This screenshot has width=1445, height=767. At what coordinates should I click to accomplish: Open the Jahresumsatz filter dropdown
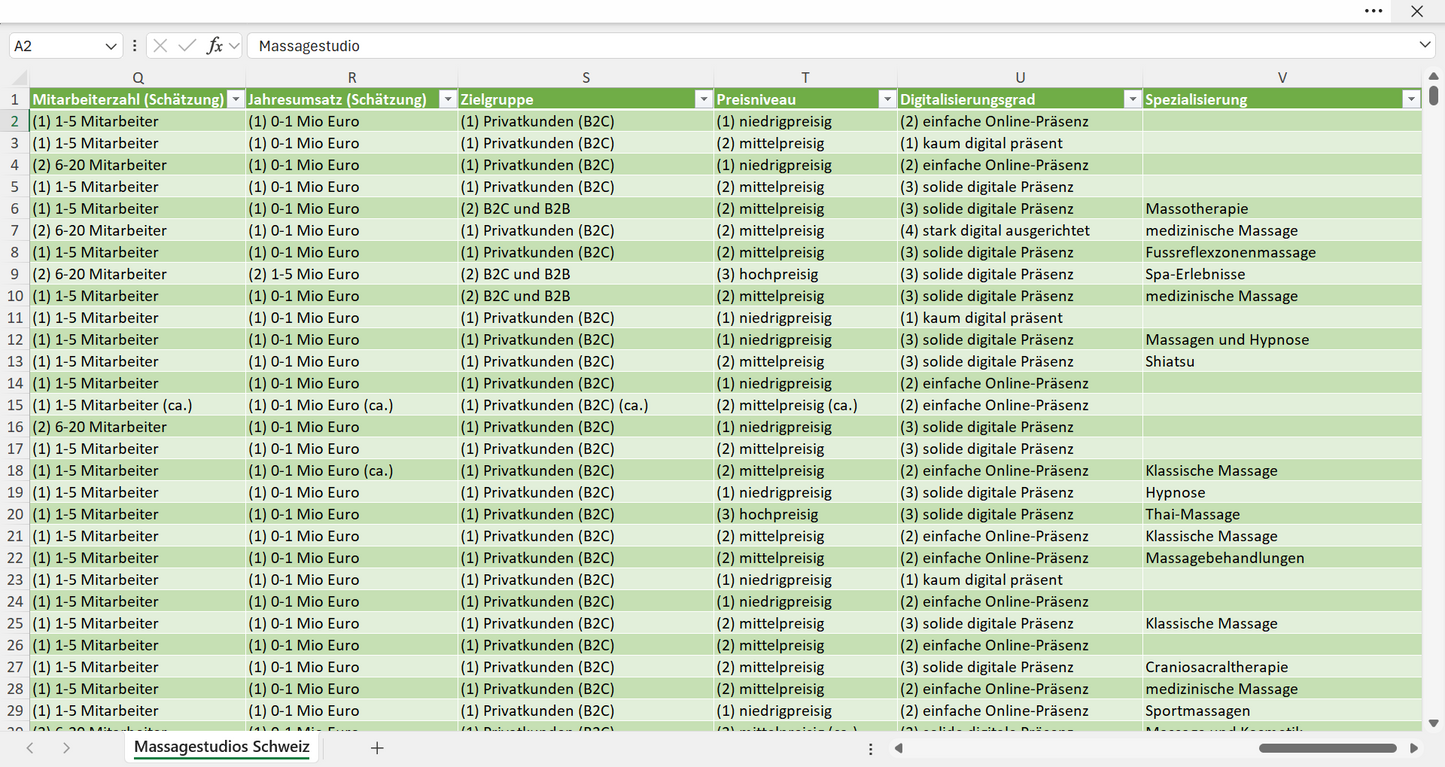point(448,99)
